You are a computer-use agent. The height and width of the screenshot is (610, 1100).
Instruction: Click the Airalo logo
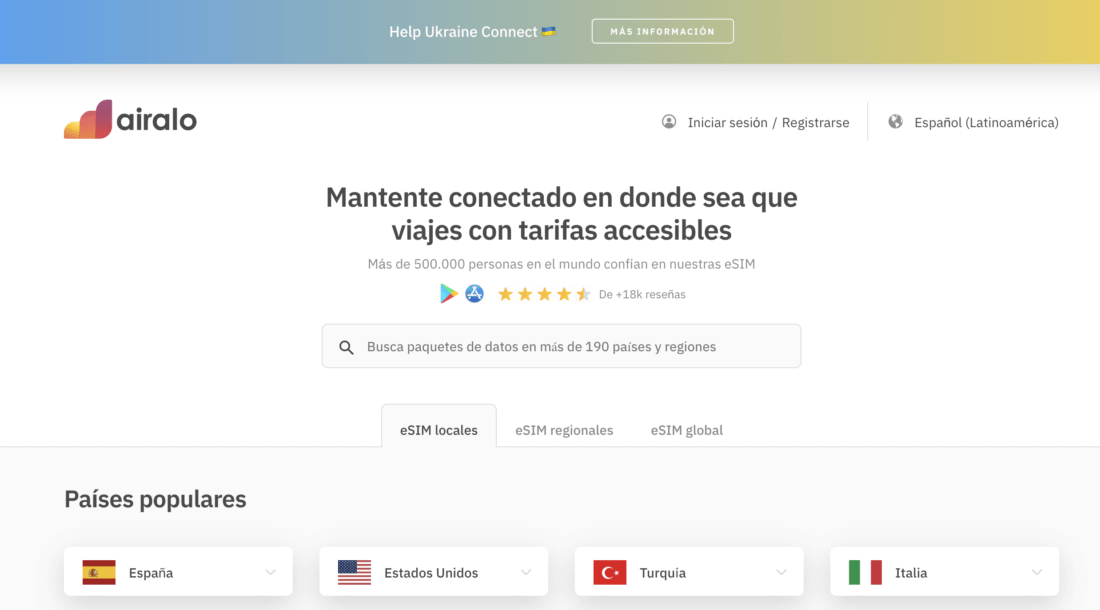point(130,119)
